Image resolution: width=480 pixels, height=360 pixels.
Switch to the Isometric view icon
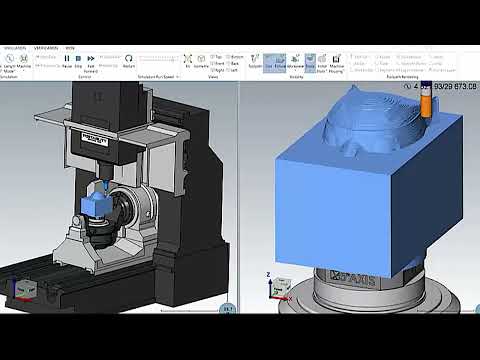point(201,61)
